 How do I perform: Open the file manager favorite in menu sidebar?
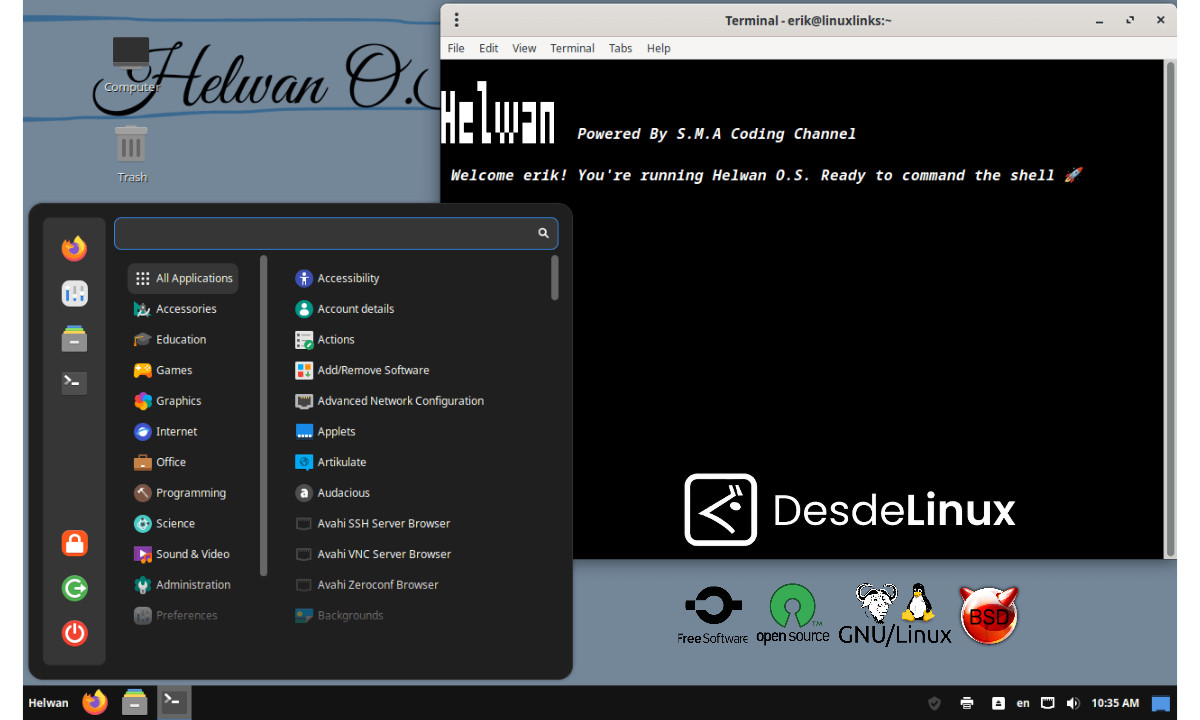pos(74,338)
